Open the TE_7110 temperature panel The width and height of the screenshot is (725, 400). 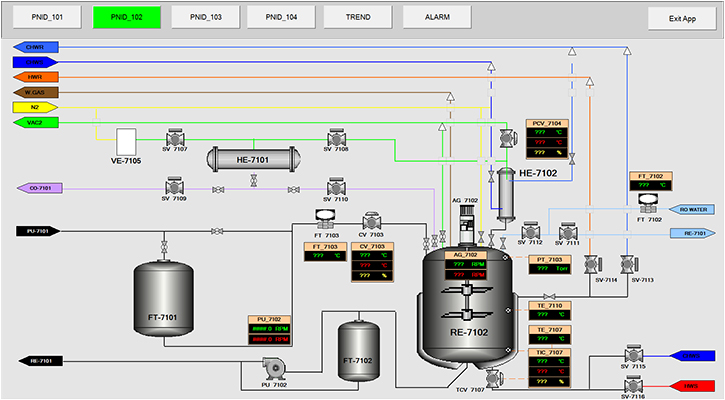click(550, 311)
